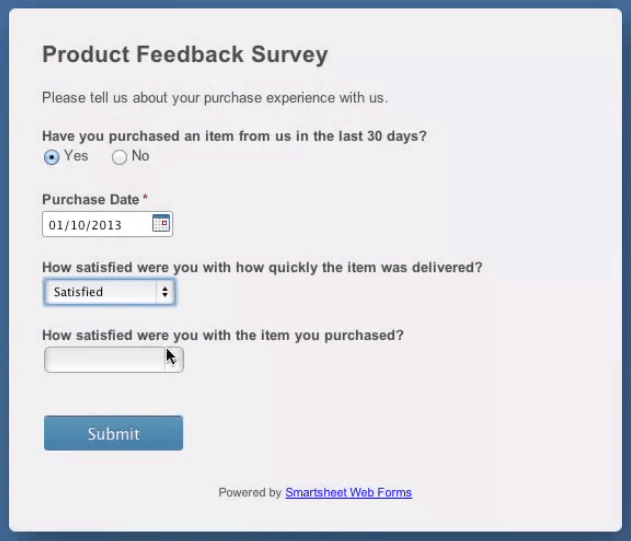This screenshot has height=541, width=631.
Task: Click the arrow of the empty item dropdown
Action: pyautogui.click(x=173, y=360)
